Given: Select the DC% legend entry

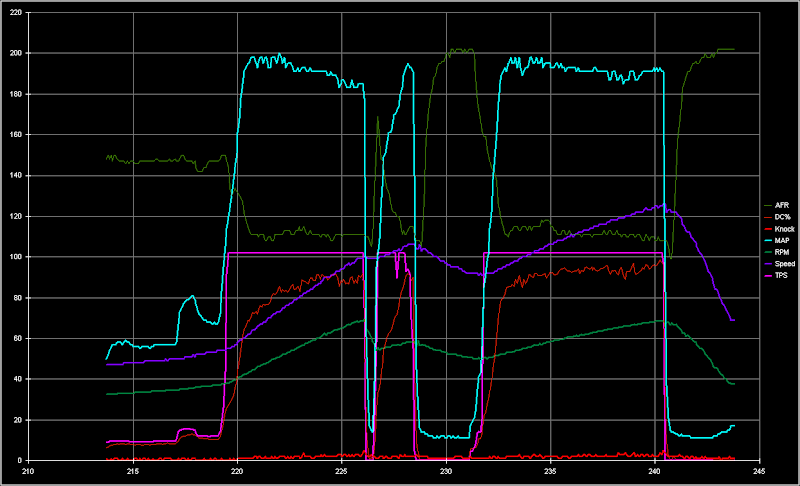Looking at the screenshot, I should click(x=778, y=217).
